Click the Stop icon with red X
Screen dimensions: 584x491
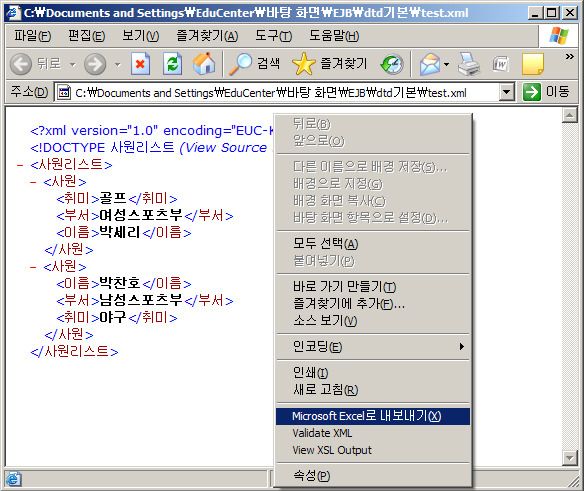point(140,64)
